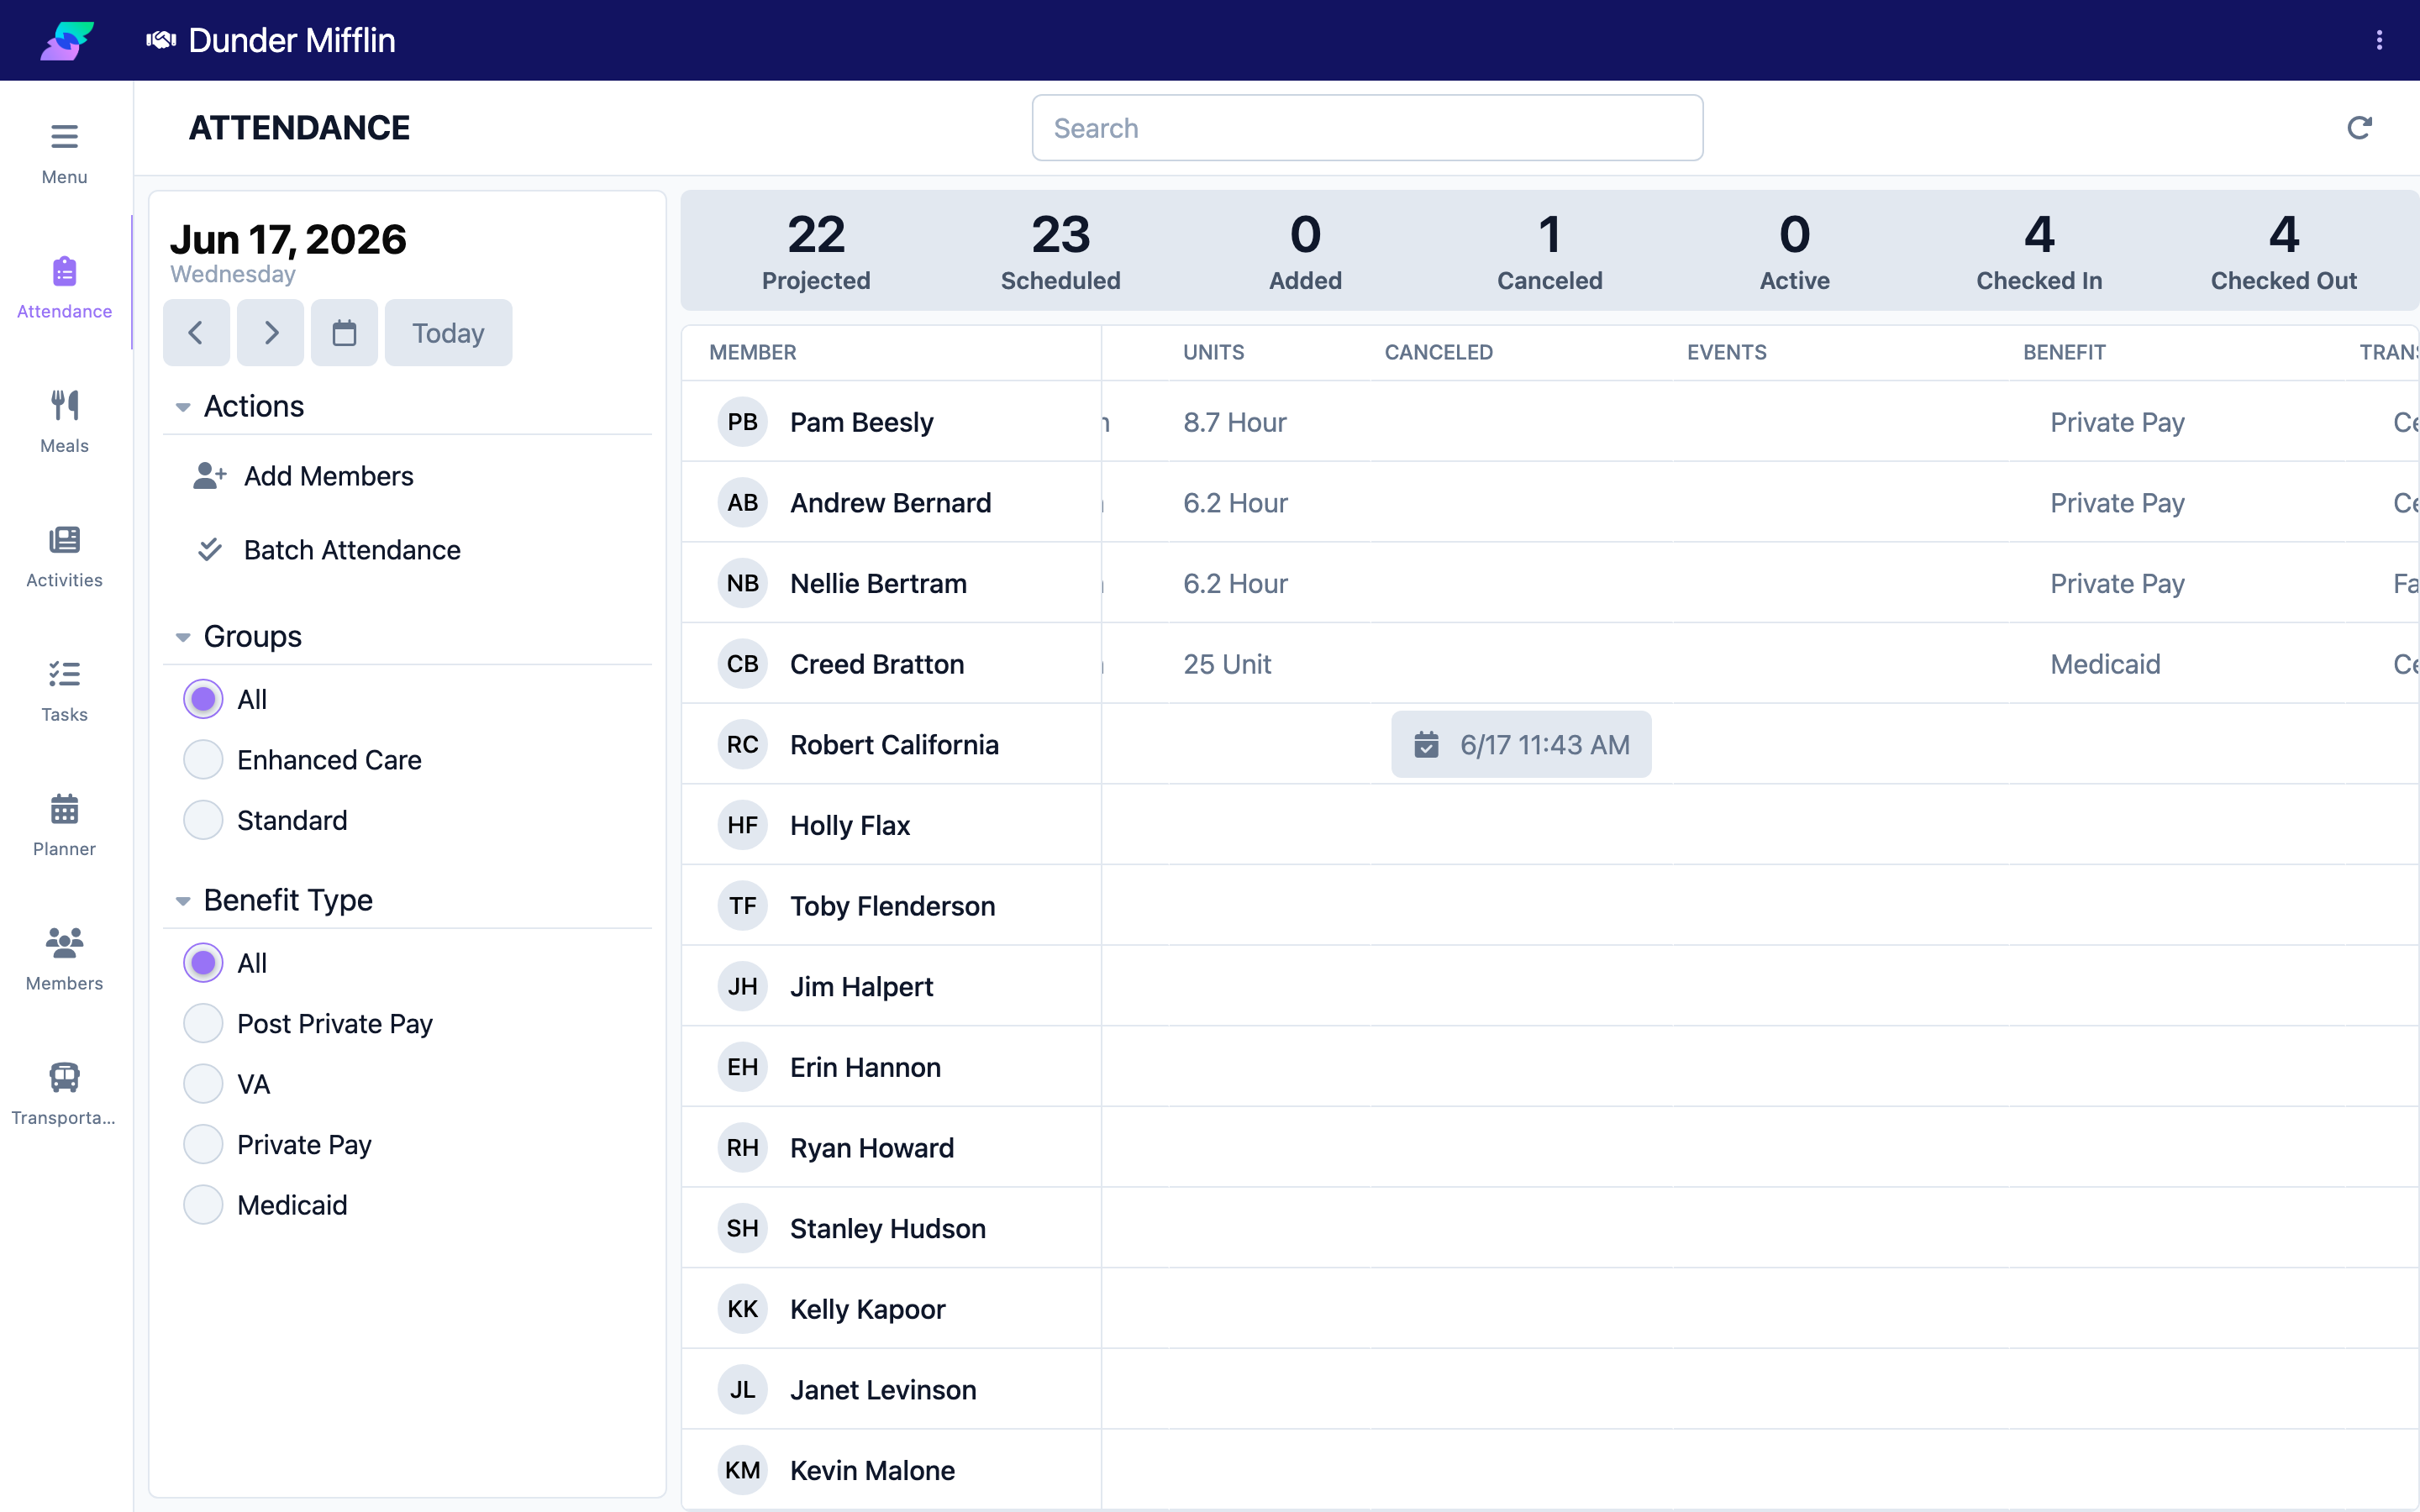This screenshot has width=2420, height=1512.
Task: Click the MEMBER column header
Action: point(753,353)
